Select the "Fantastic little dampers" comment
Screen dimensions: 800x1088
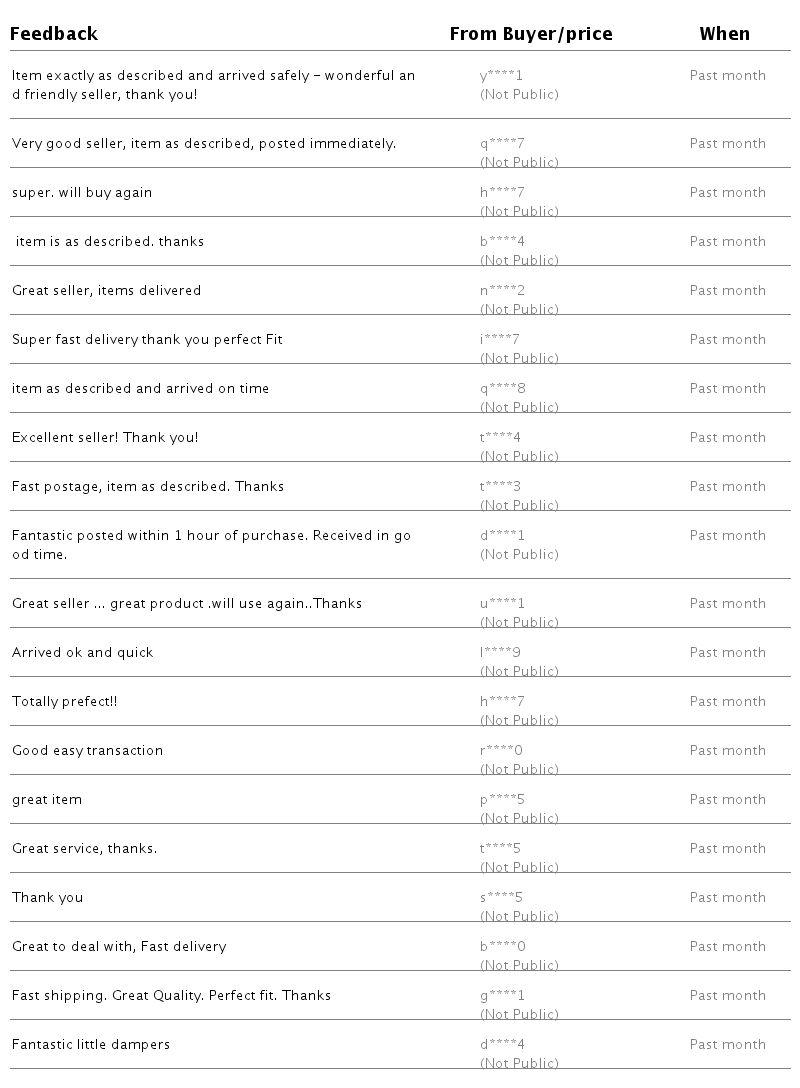[x=91, y=1045]
